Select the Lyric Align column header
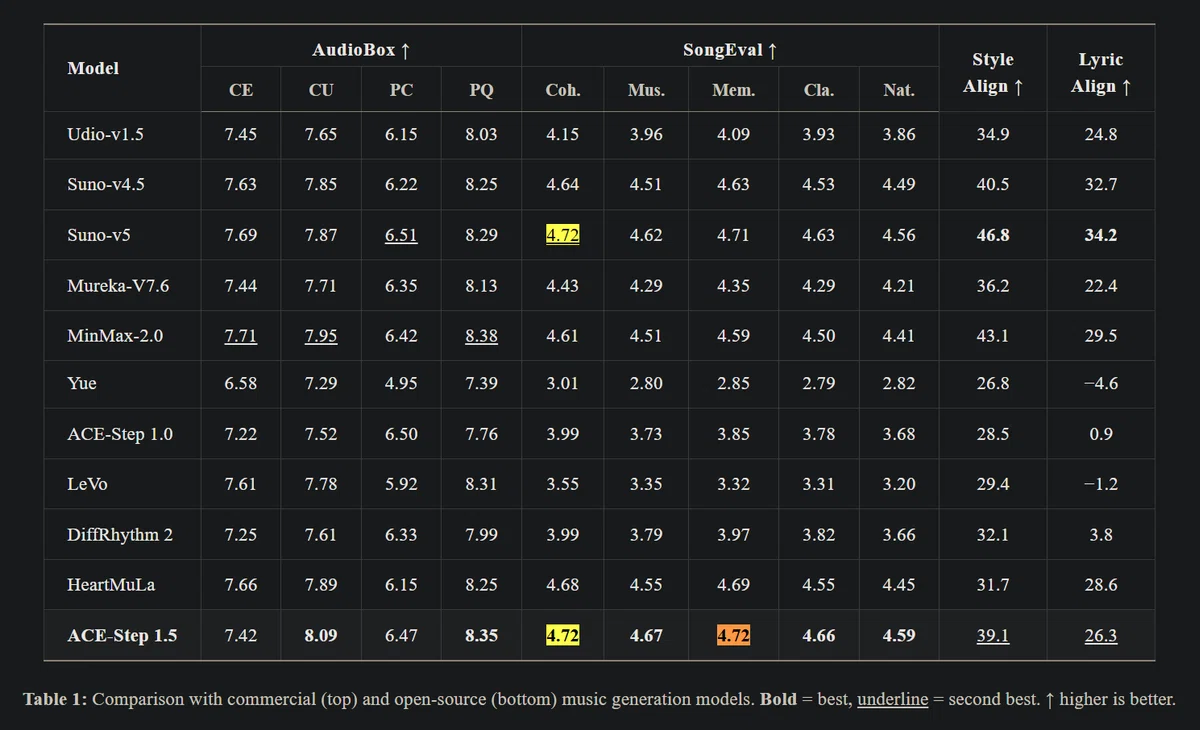 1101,73
